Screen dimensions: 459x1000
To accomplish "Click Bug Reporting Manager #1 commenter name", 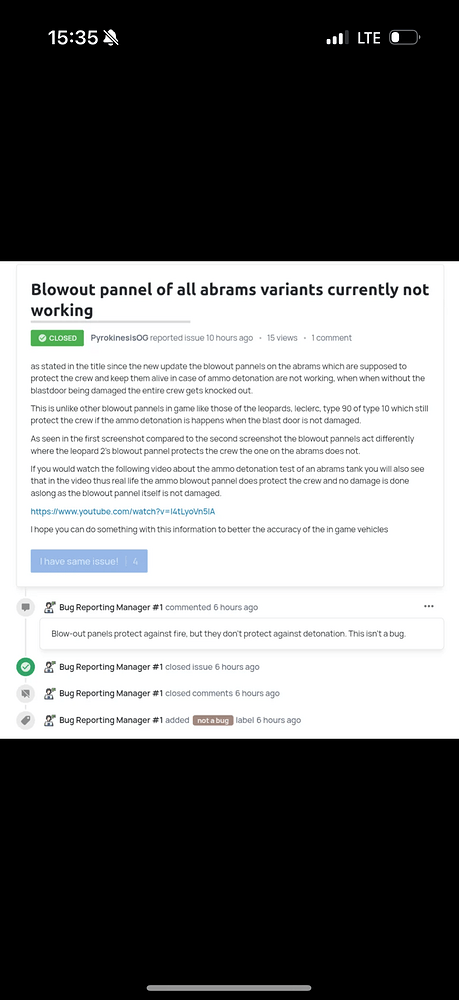I will 111,607.
